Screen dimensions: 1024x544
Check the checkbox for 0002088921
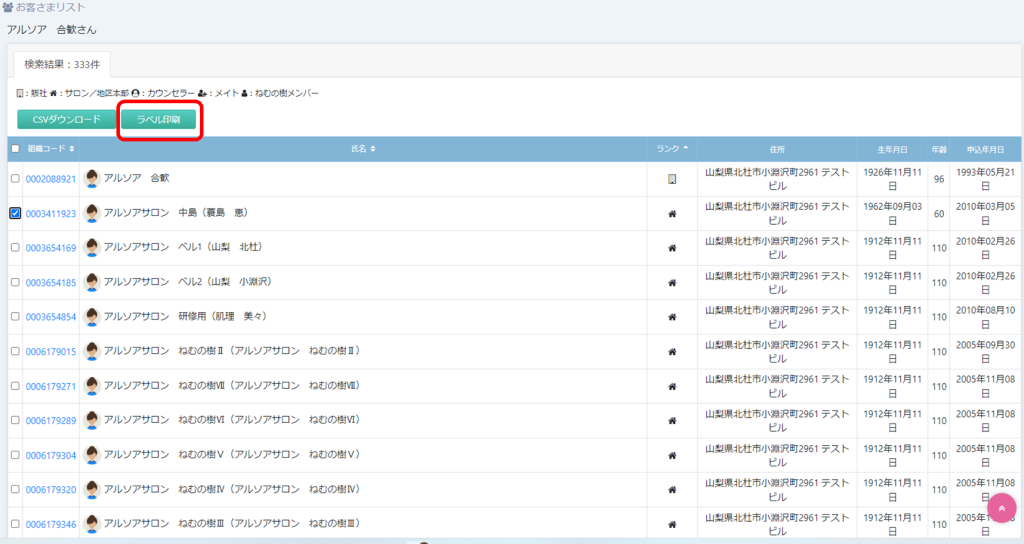click(x=14, y=179)
